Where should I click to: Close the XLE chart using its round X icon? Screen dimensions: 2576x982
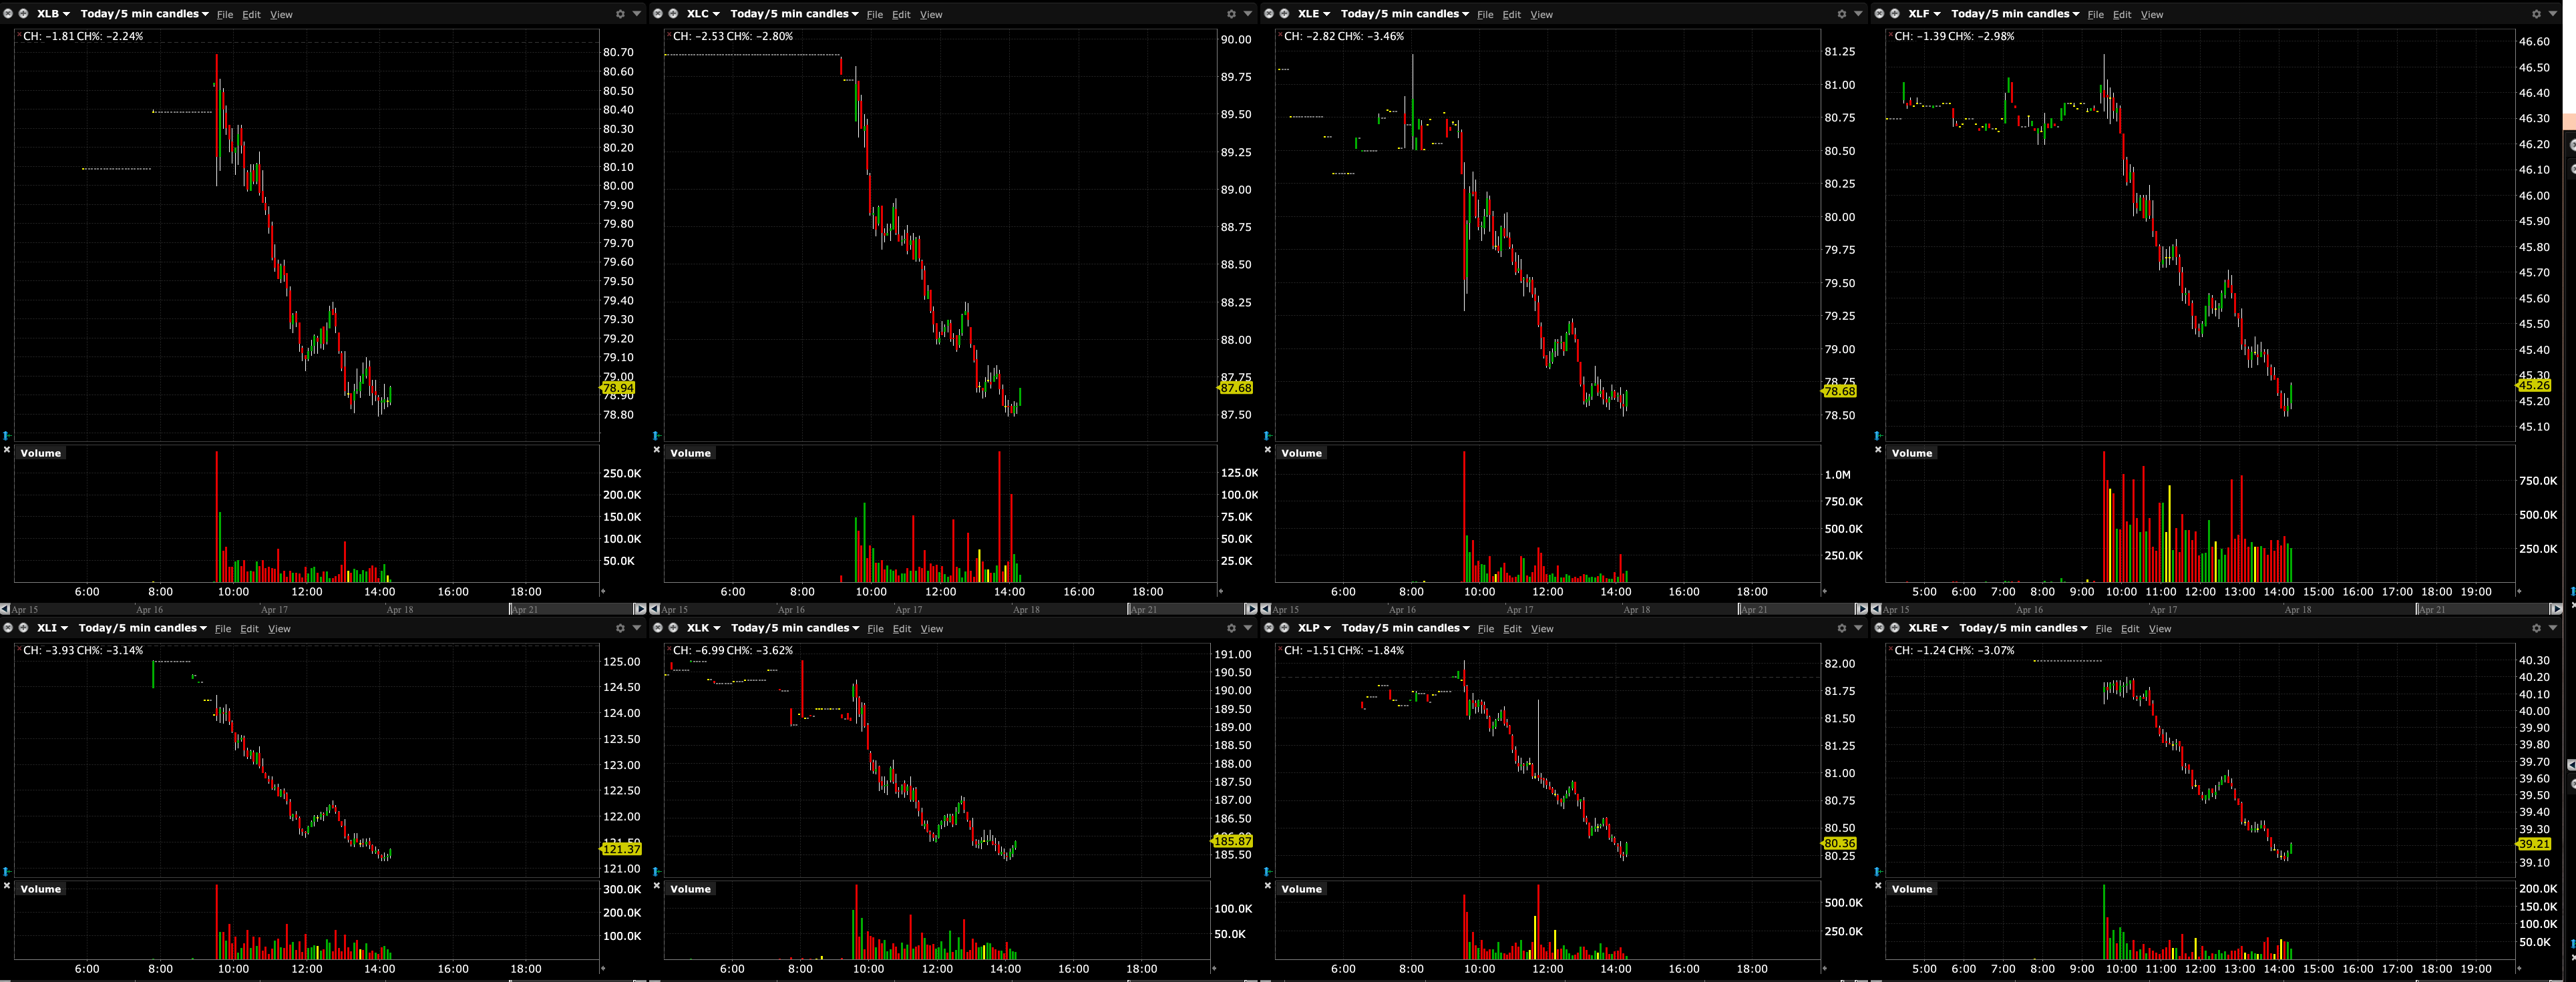point(1269,14)
